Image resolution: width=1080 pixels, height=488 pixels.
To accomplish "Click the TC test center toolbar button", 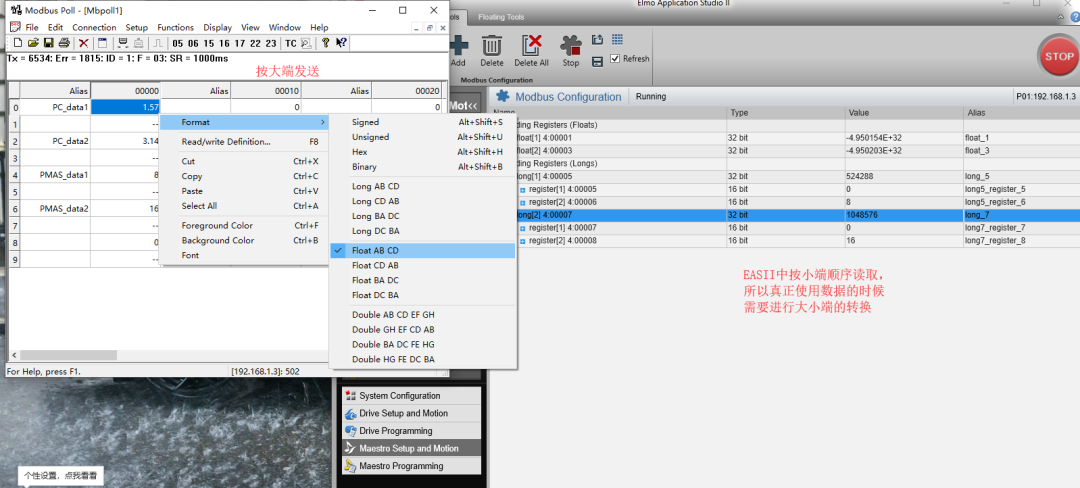I will click(291, 43).
